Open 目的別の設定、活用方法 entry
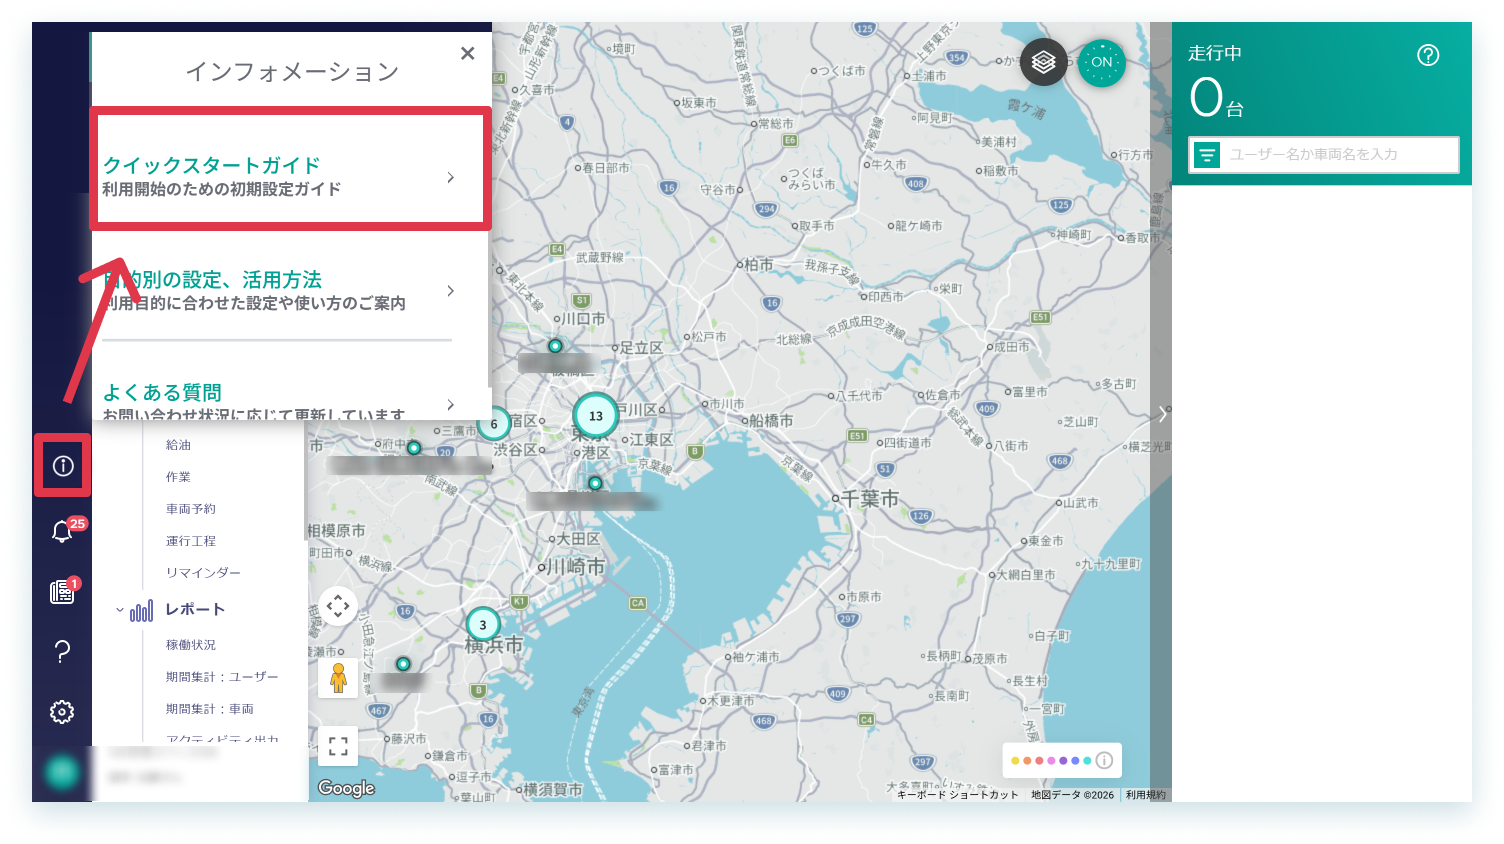The image size is (1504, 844). coord(278,290)
